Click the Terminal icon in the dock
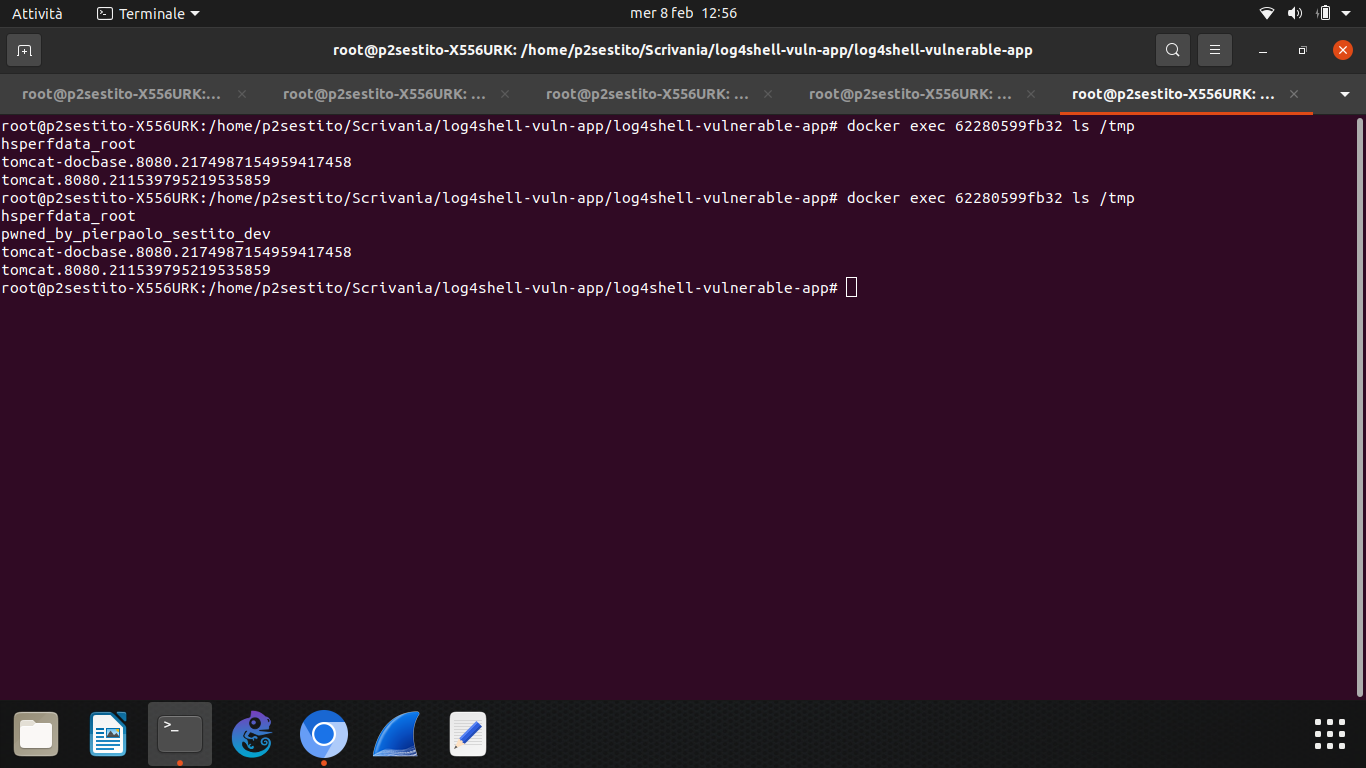The width and height of the screenshot is (1366, 768). (180, 735)
